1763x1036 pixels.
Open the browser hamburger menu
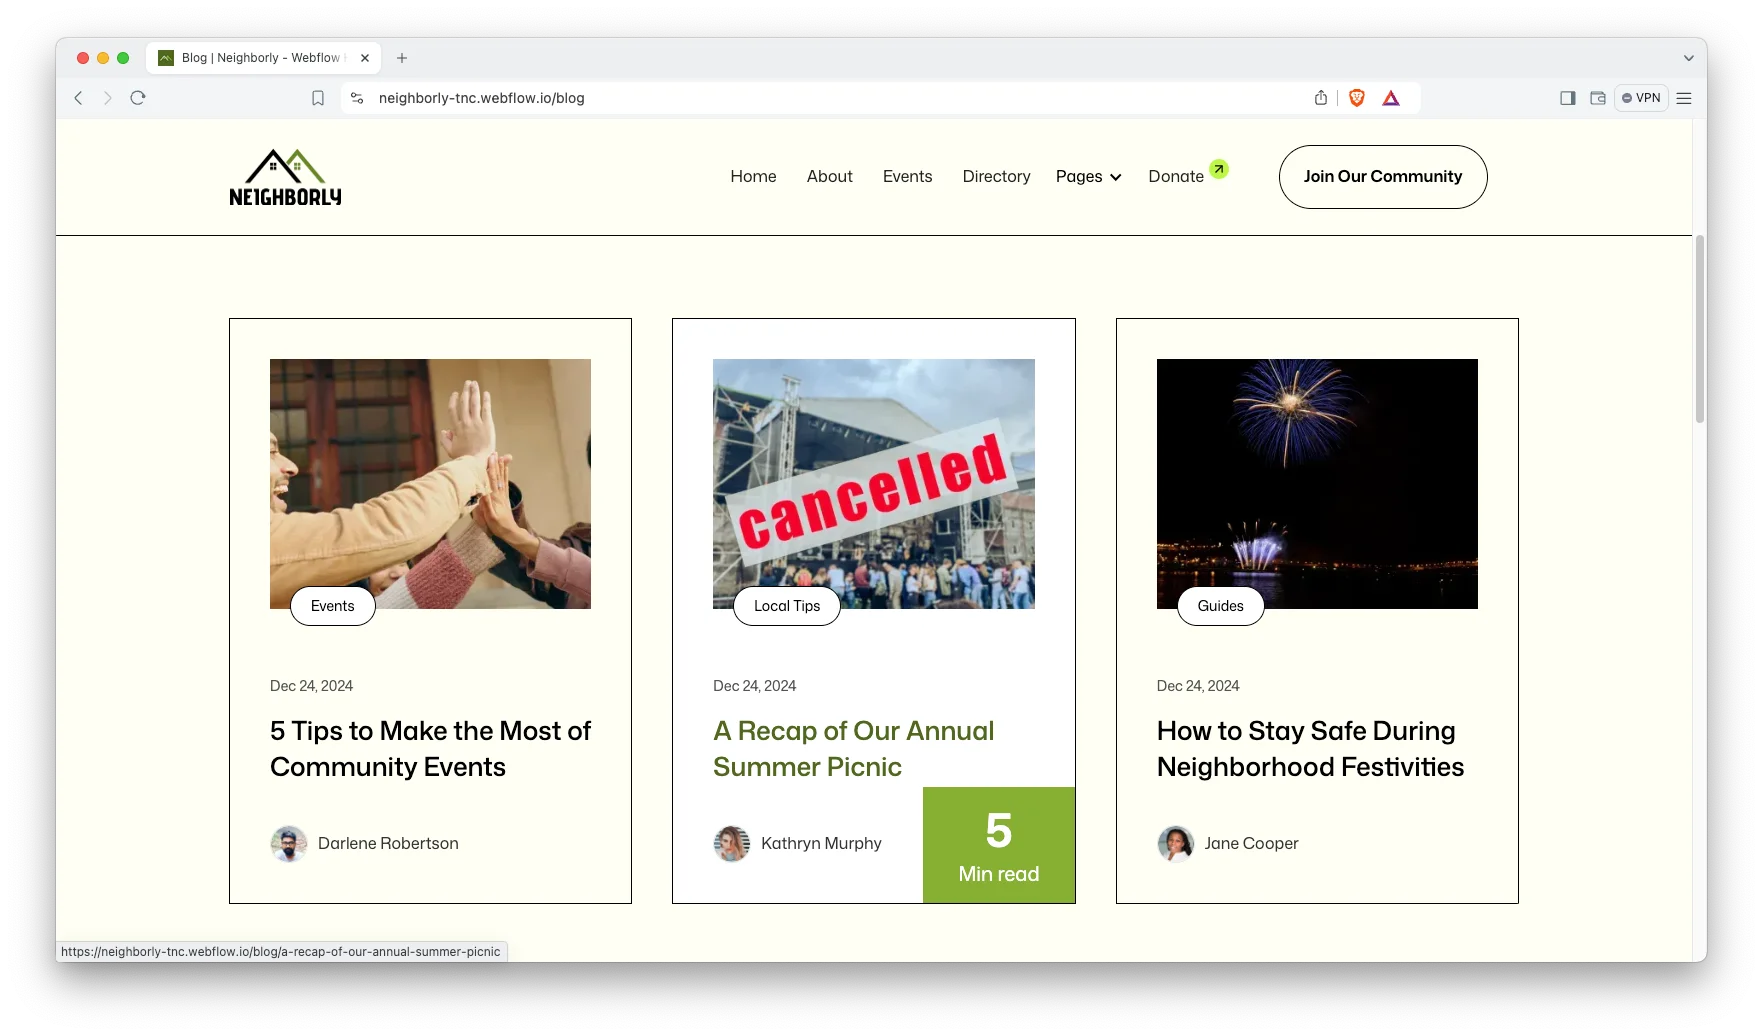point(1684,98)
